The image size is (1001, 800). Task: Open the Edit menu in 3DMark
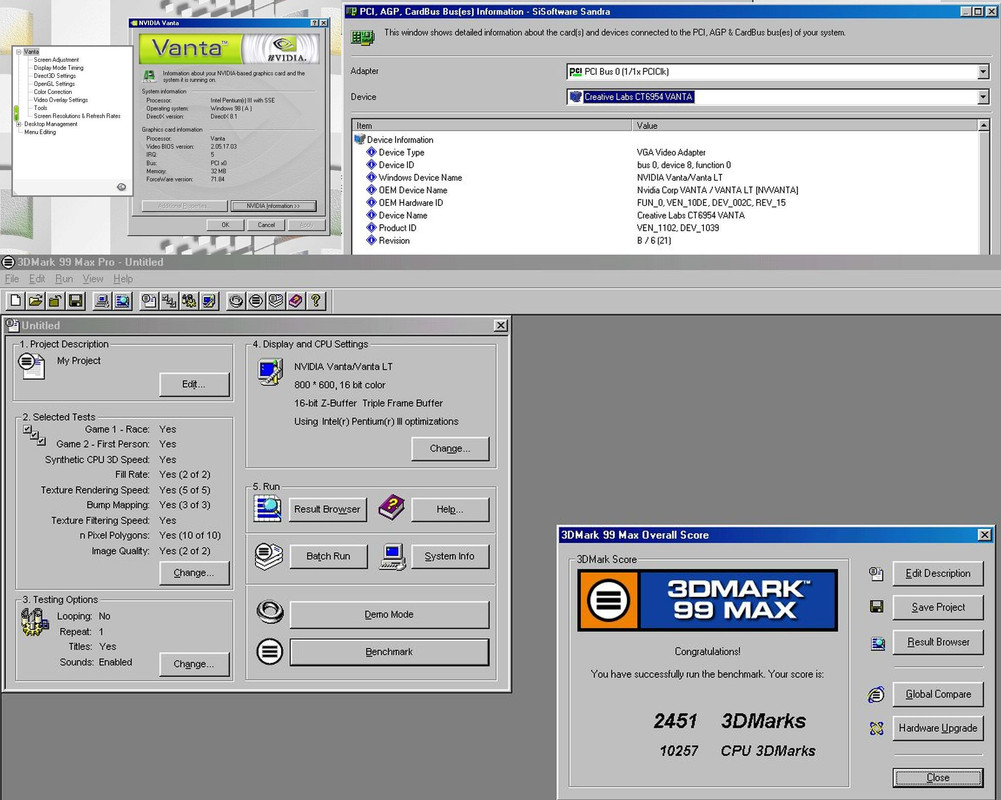click(x=37, y=279)
